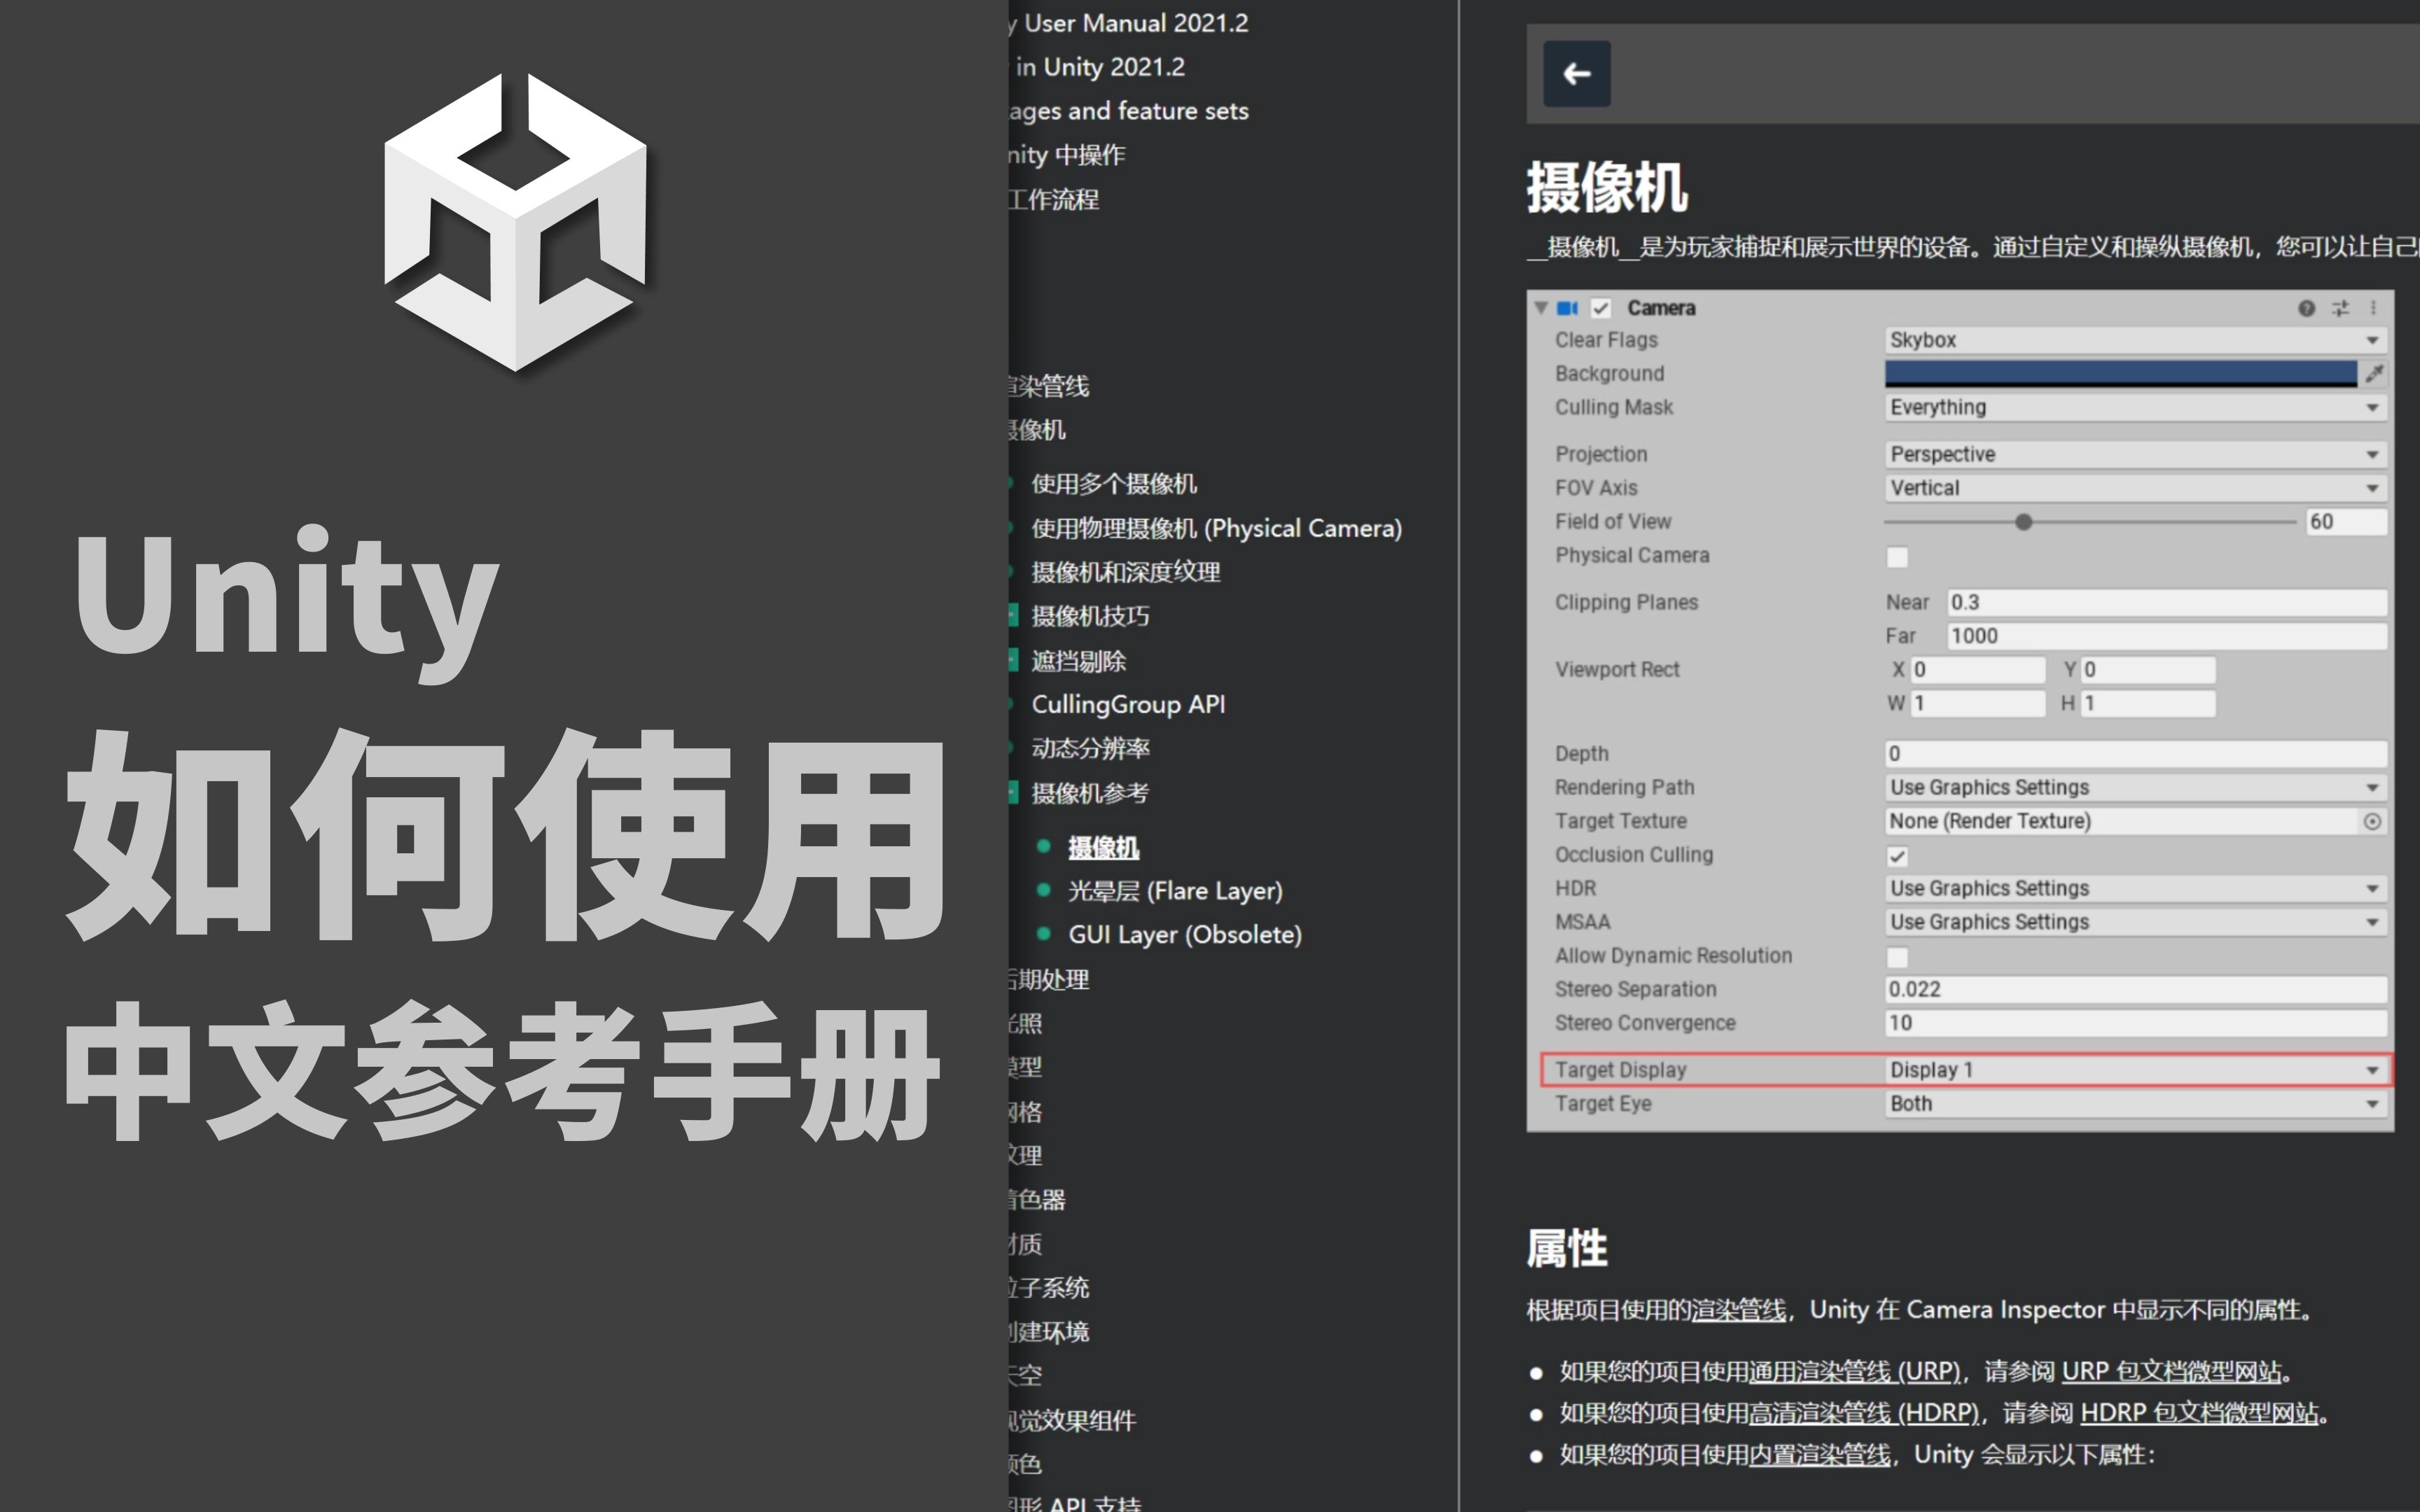Image resolution: width=2420 pixels, height=1512 pixels.
Task: Click the back arrow button
Action: click(1576, 73)
